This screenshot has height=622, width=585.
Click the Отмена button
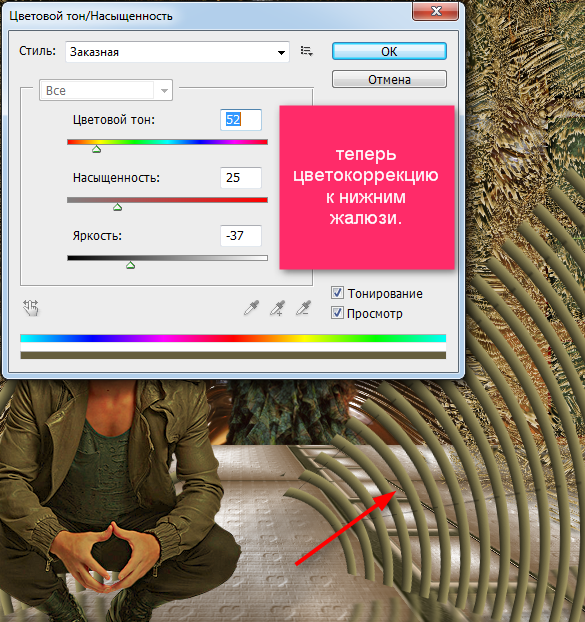389,79
